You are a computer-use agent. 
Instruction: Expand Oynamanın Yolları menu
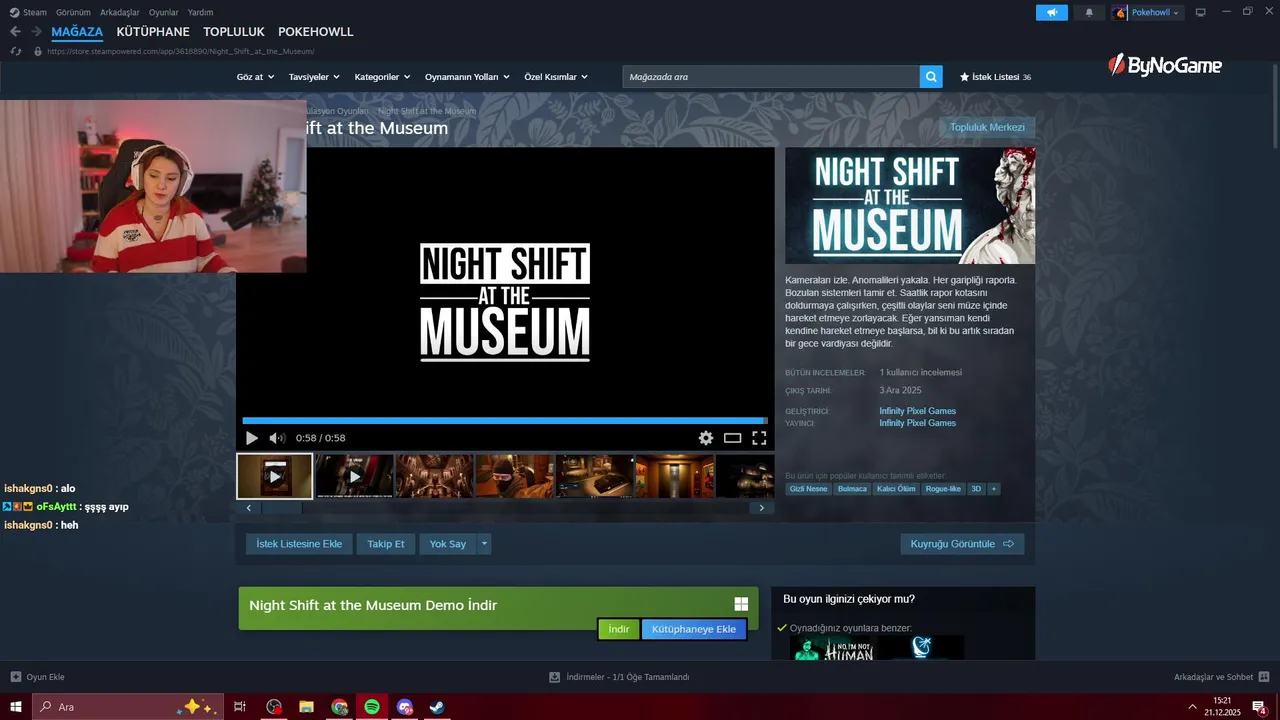click(467, 77)
